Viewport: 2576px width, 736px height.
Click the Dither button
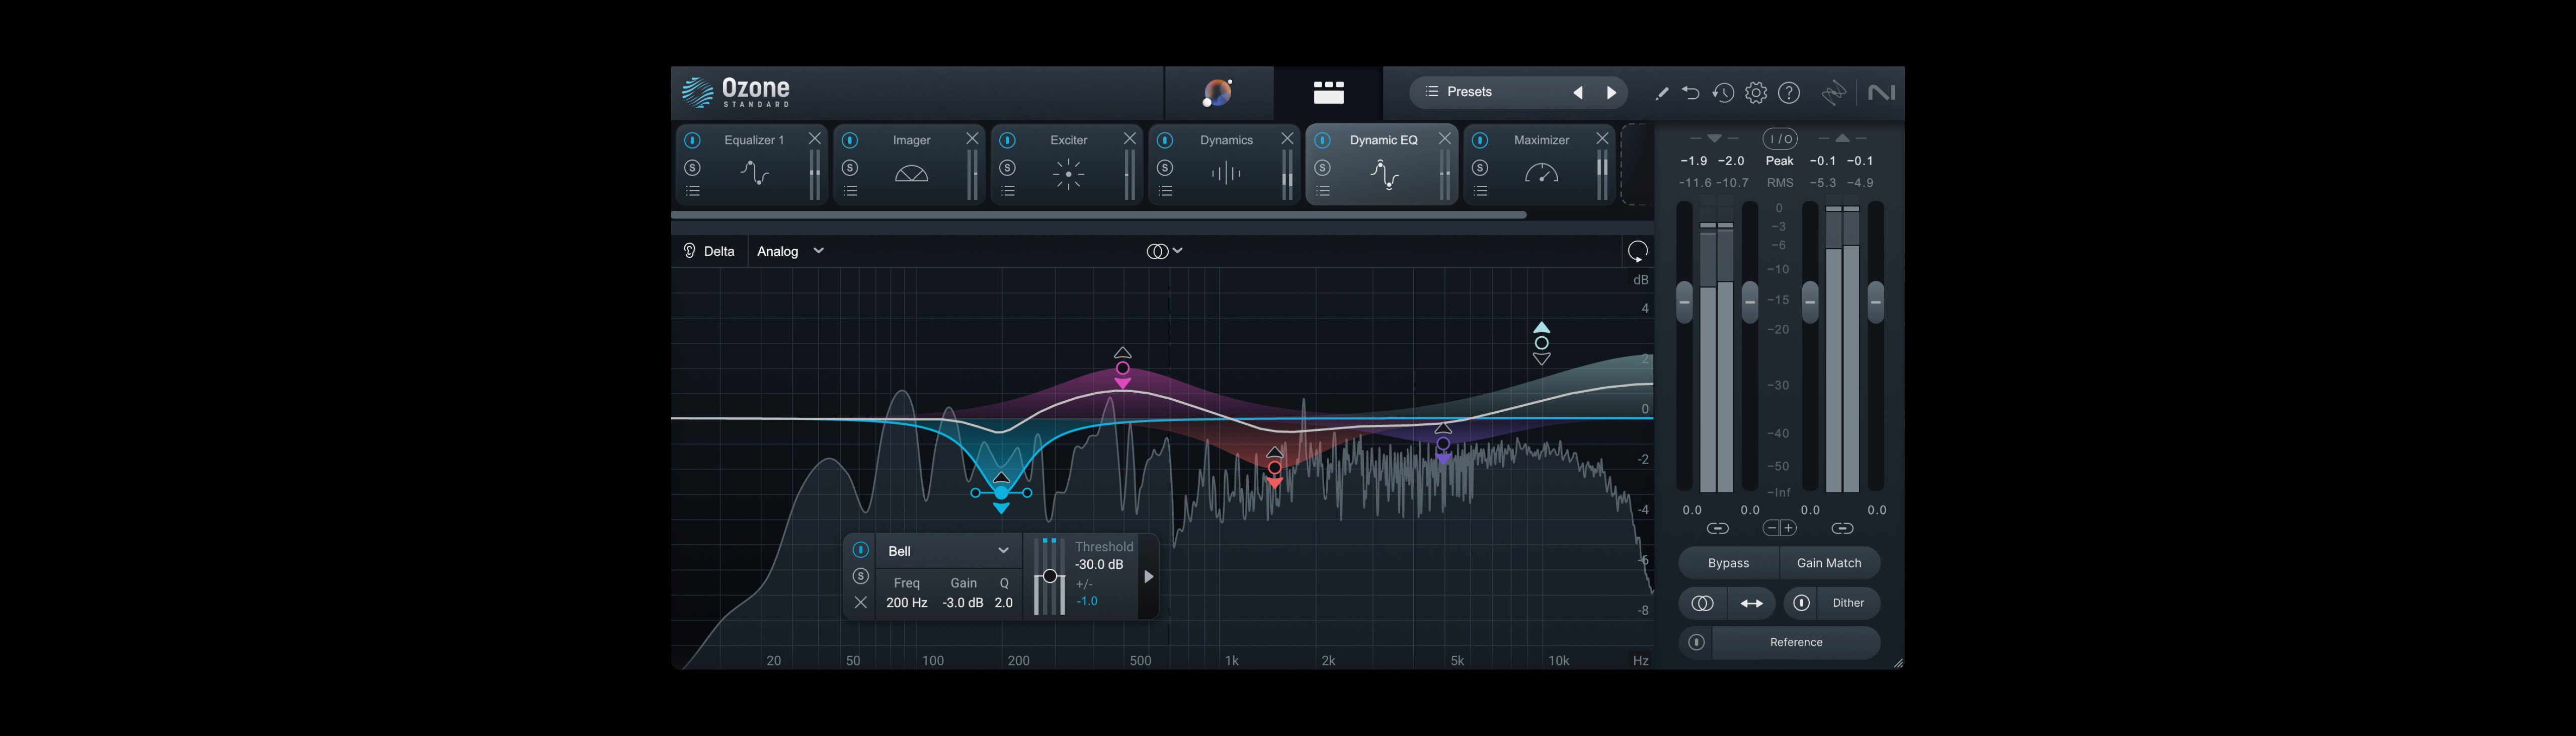pyautogui.click(x=1848, y=603)
